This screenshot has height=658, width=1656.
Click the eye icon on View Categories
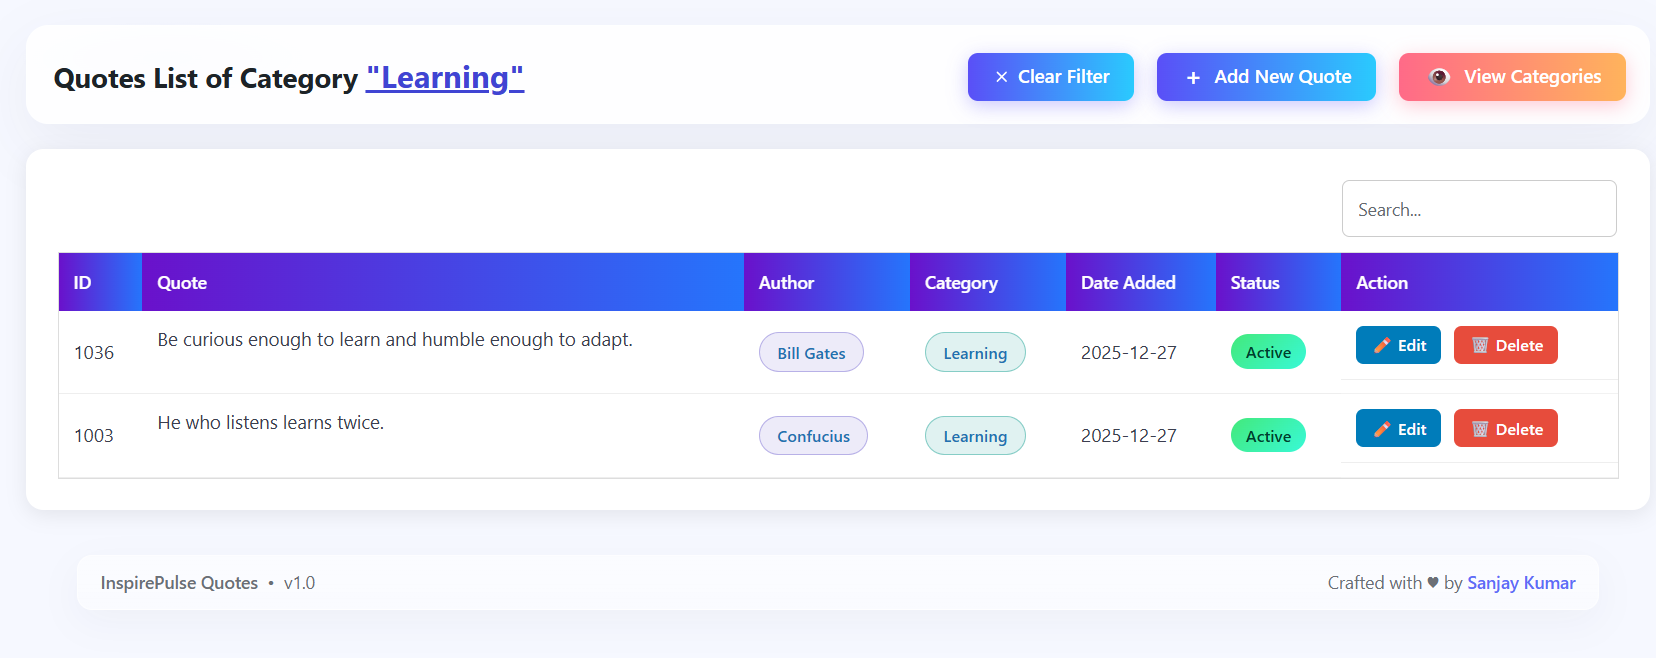1439,77
